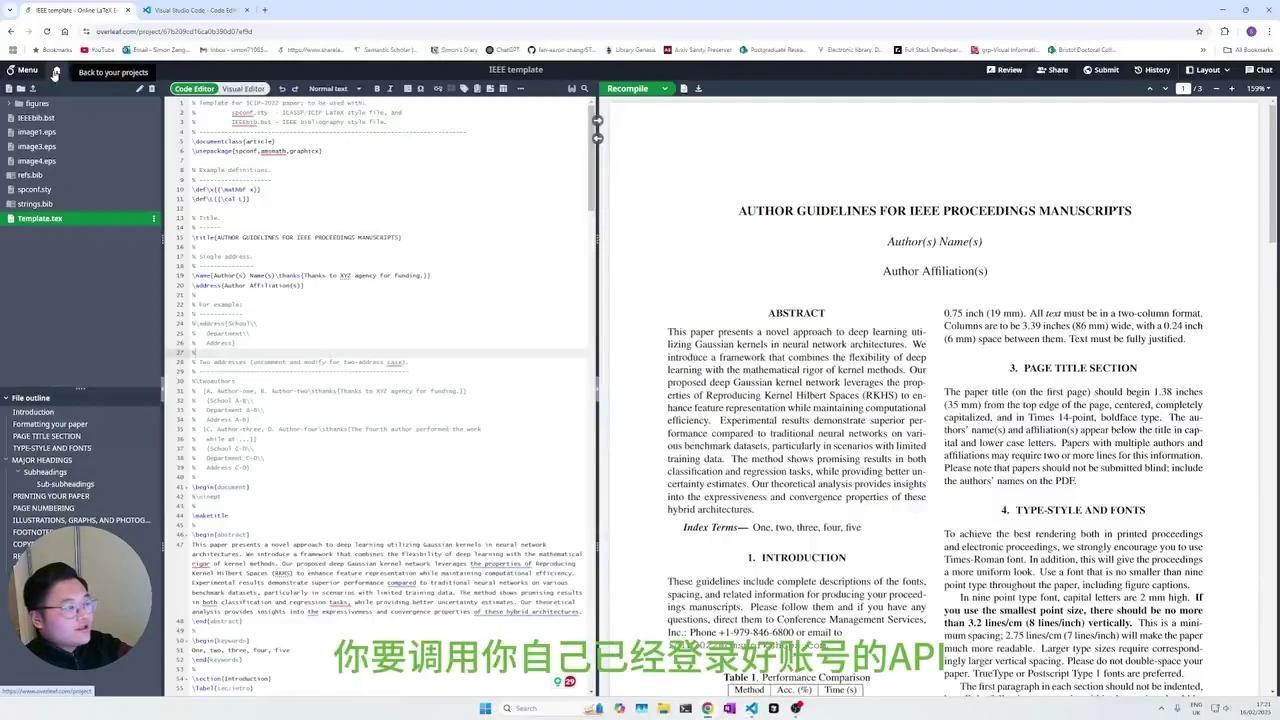
Task: Collapse MAJOR HEADINGS outline item
Action: [x=7, y=460]
